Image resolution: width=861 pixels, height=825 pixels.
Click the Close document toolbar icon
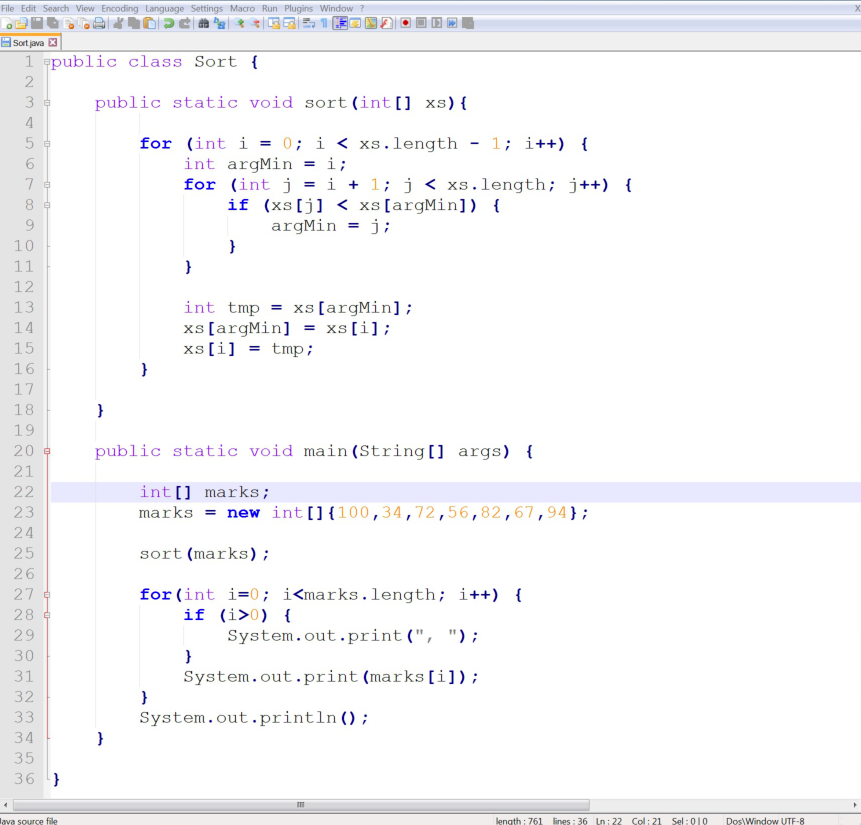click(69, 23)
